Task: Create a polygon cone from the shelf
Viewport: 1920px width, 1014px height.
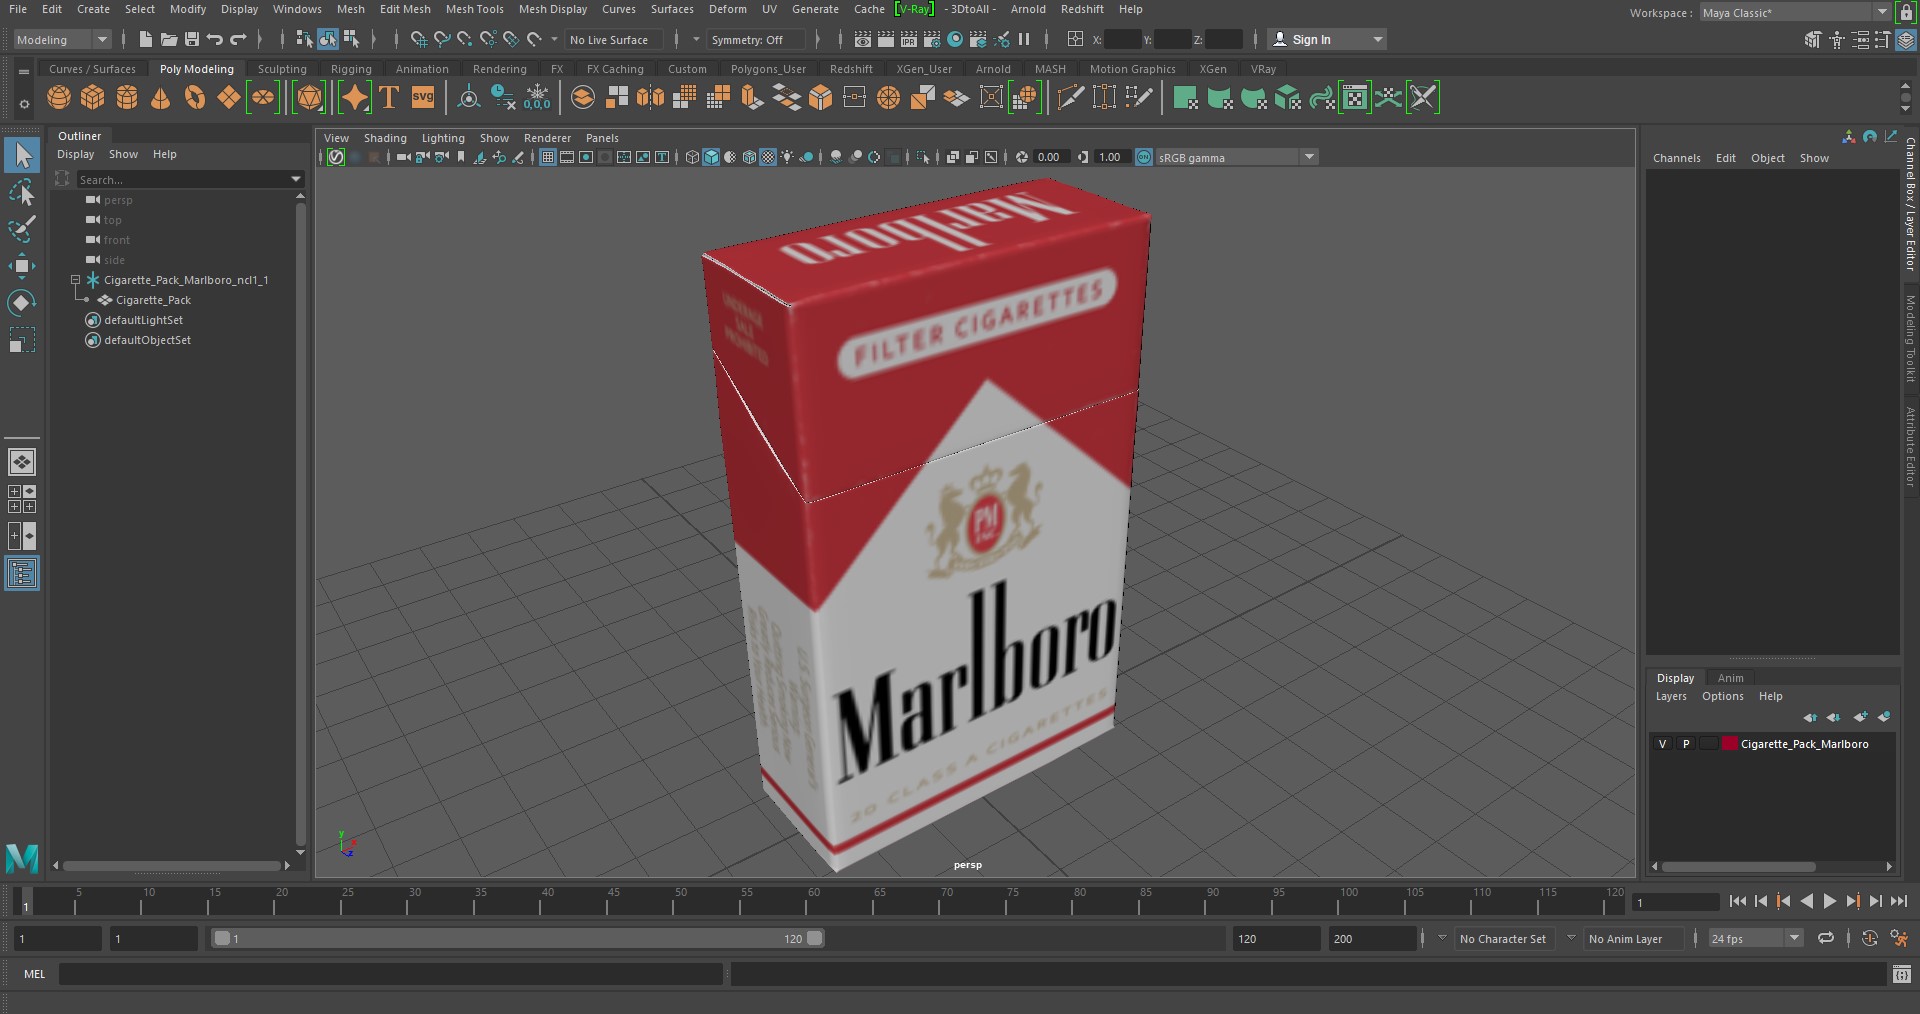Action: pyautogui.click(x=160, y=97)
